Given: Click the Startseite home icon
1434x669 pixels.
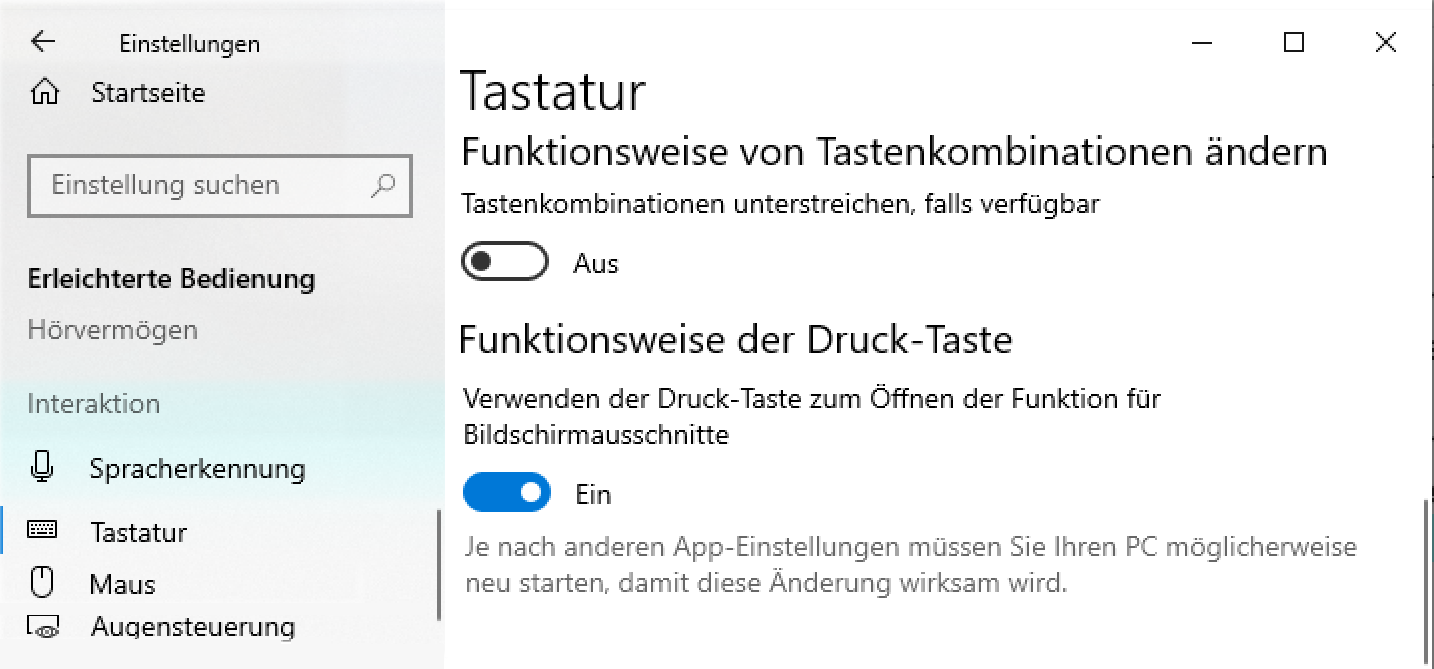Looking at the screenshot, I should [45, 93].
